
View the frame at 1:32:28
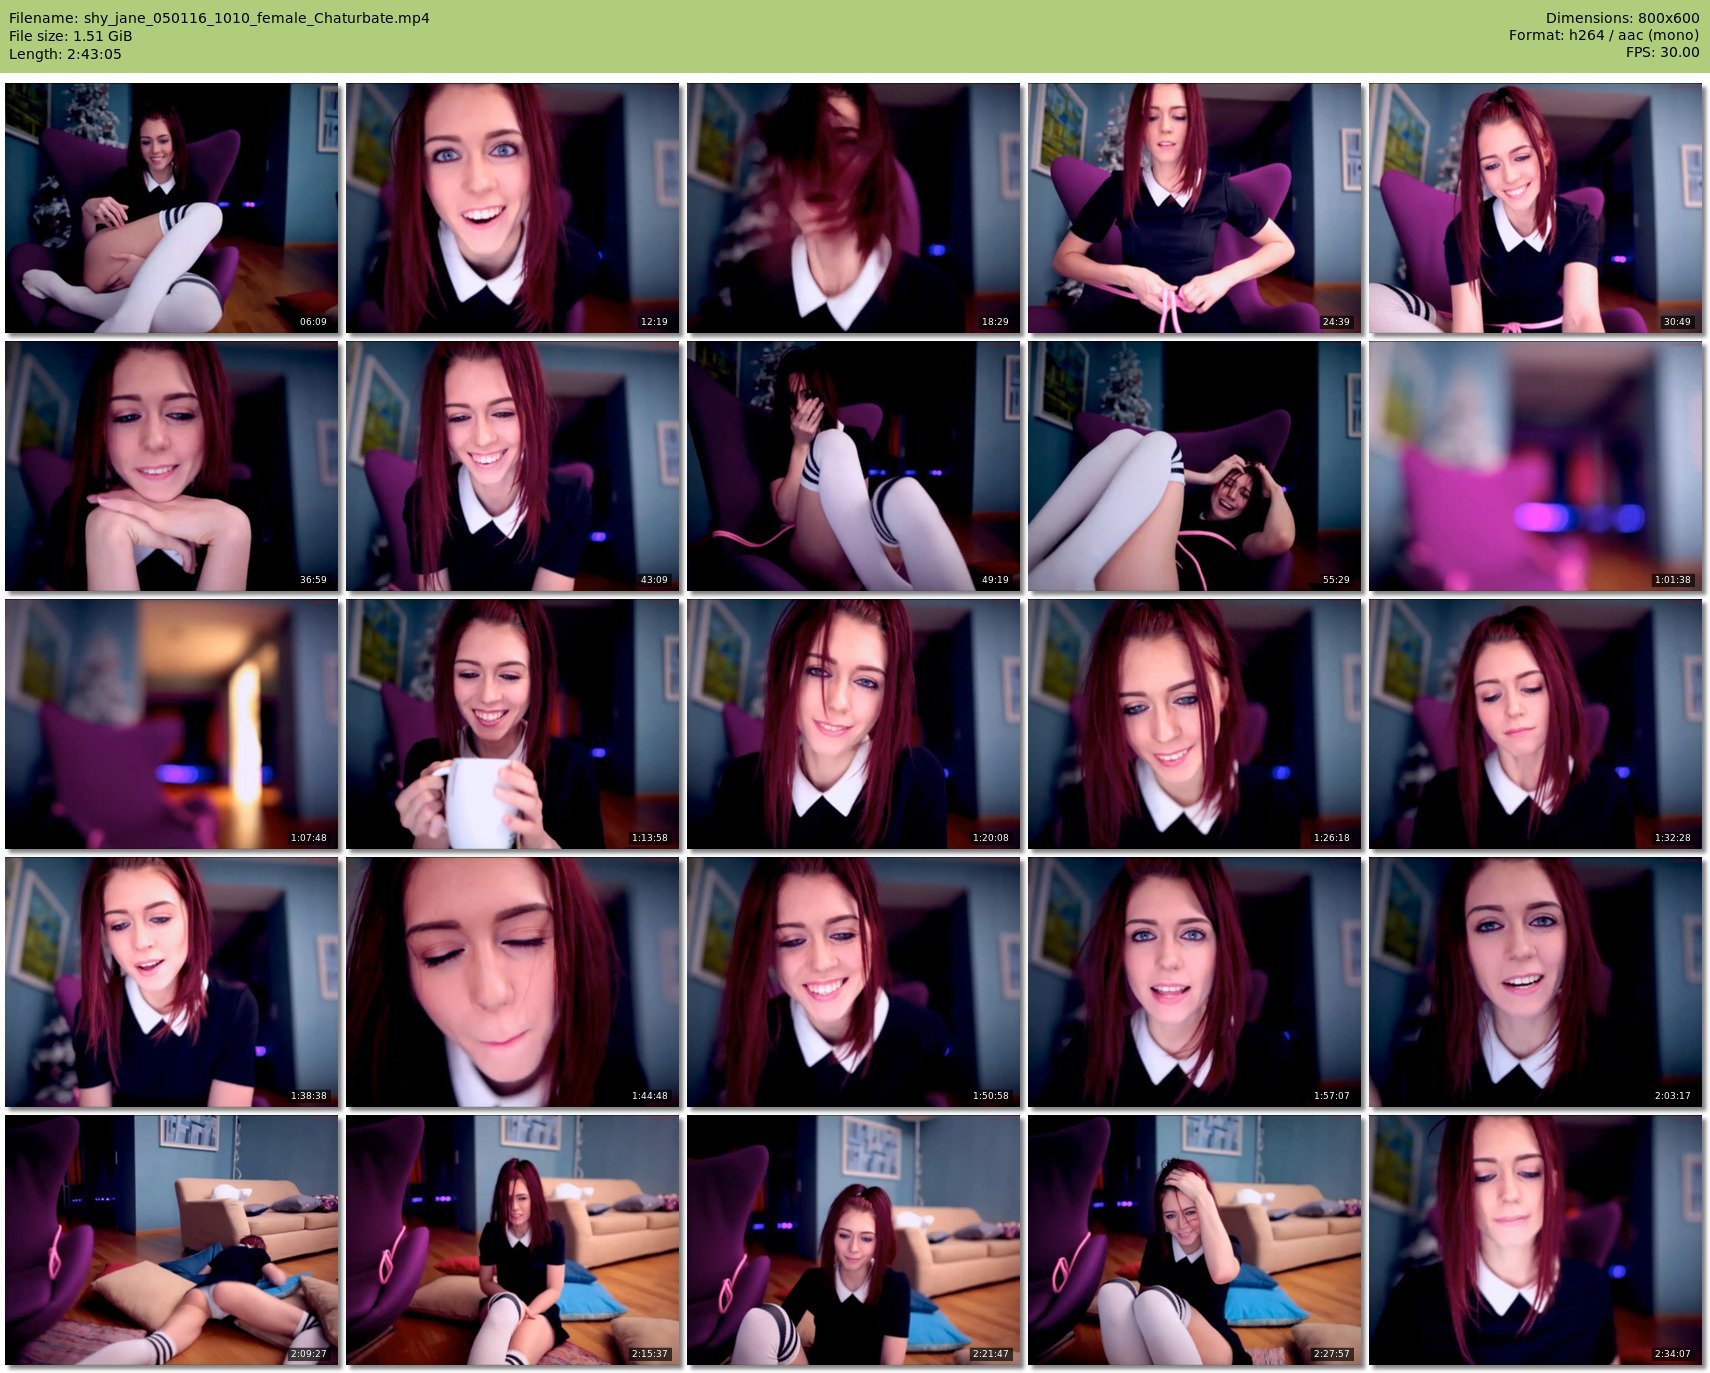[x=1536, y=724]
